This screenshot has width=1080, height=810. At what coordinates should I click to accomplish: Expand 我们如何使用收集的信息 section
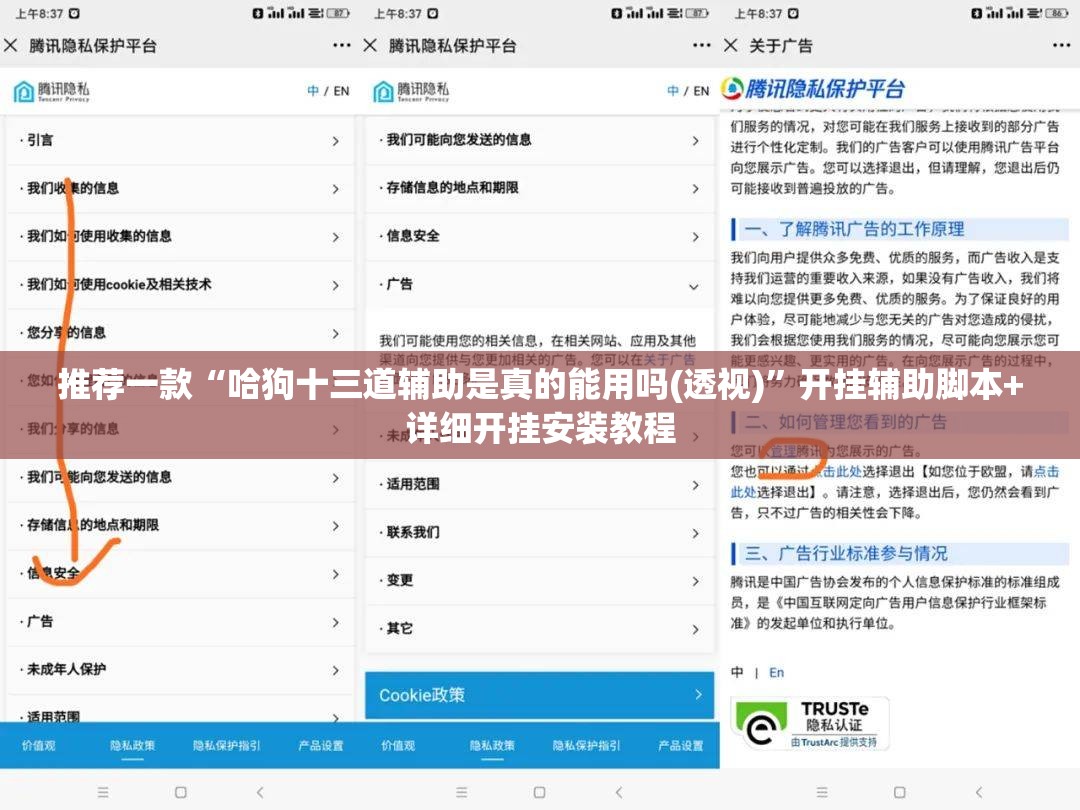click(179, 237)
